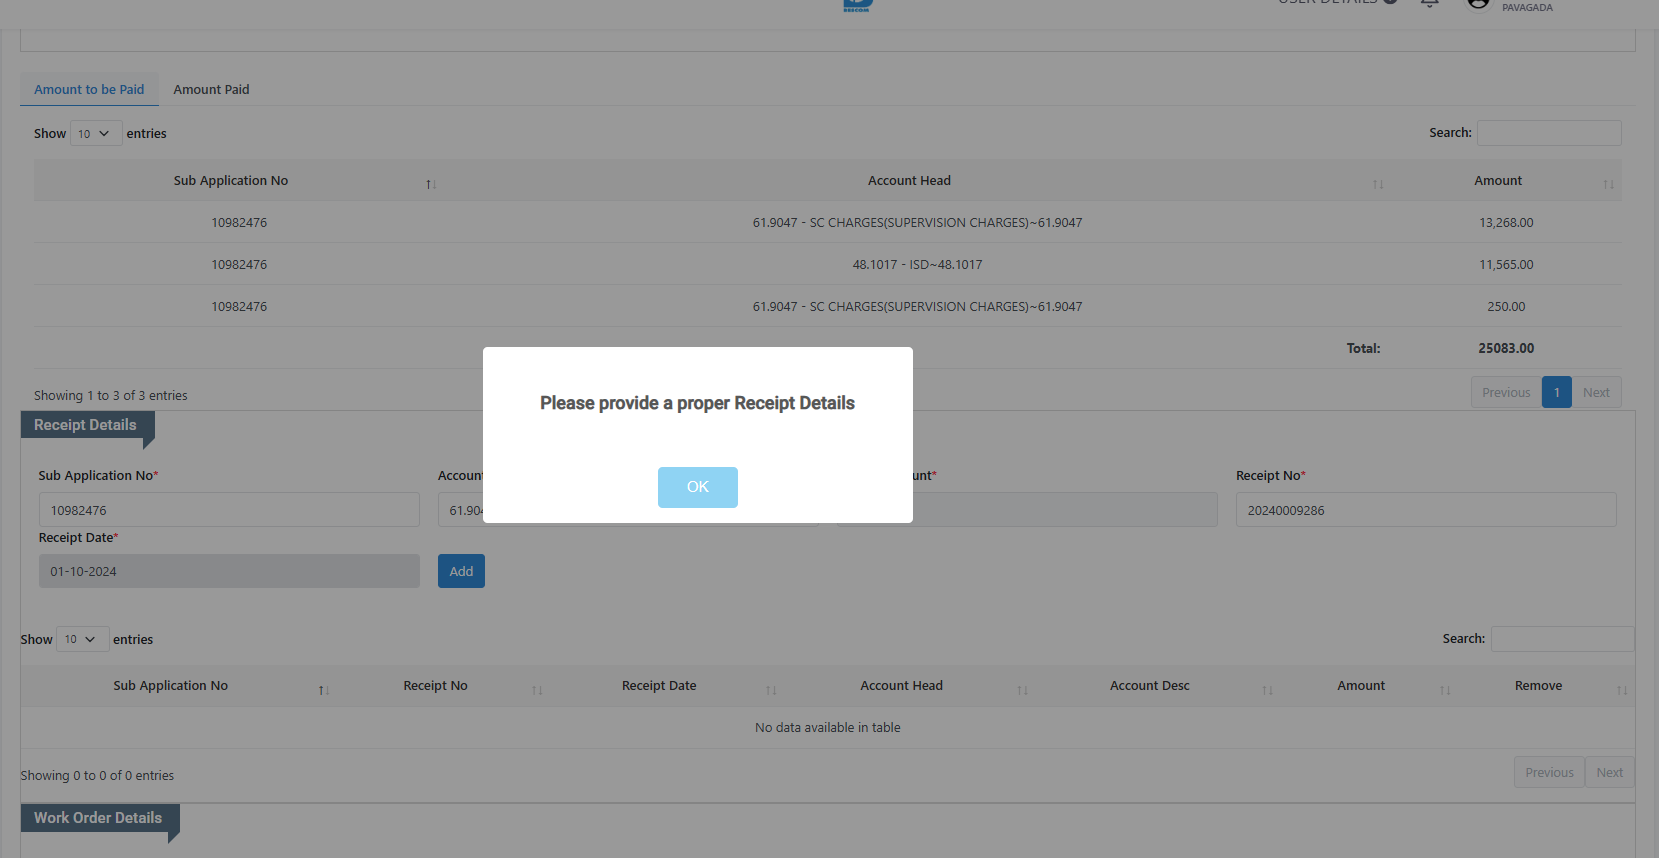Click the amount 11,565.00 cell
The width and height of the screenshot is (1659, 858).
(x=1506, y=265)
